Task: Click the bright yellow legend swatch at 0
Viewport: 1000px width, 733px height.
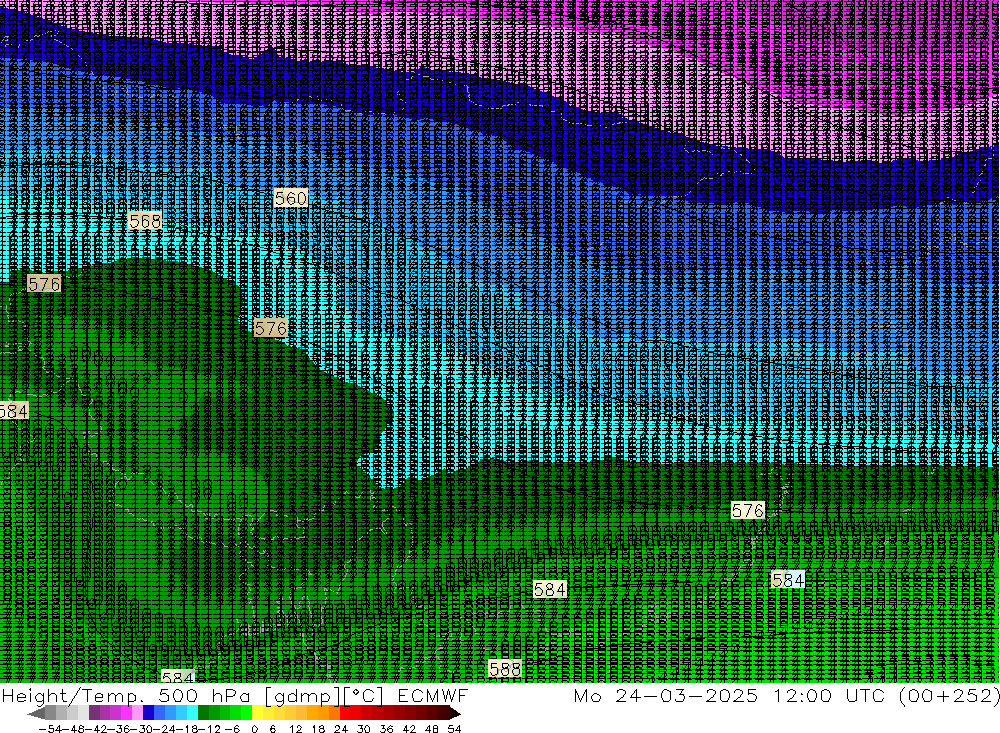Action: [258, 713]
